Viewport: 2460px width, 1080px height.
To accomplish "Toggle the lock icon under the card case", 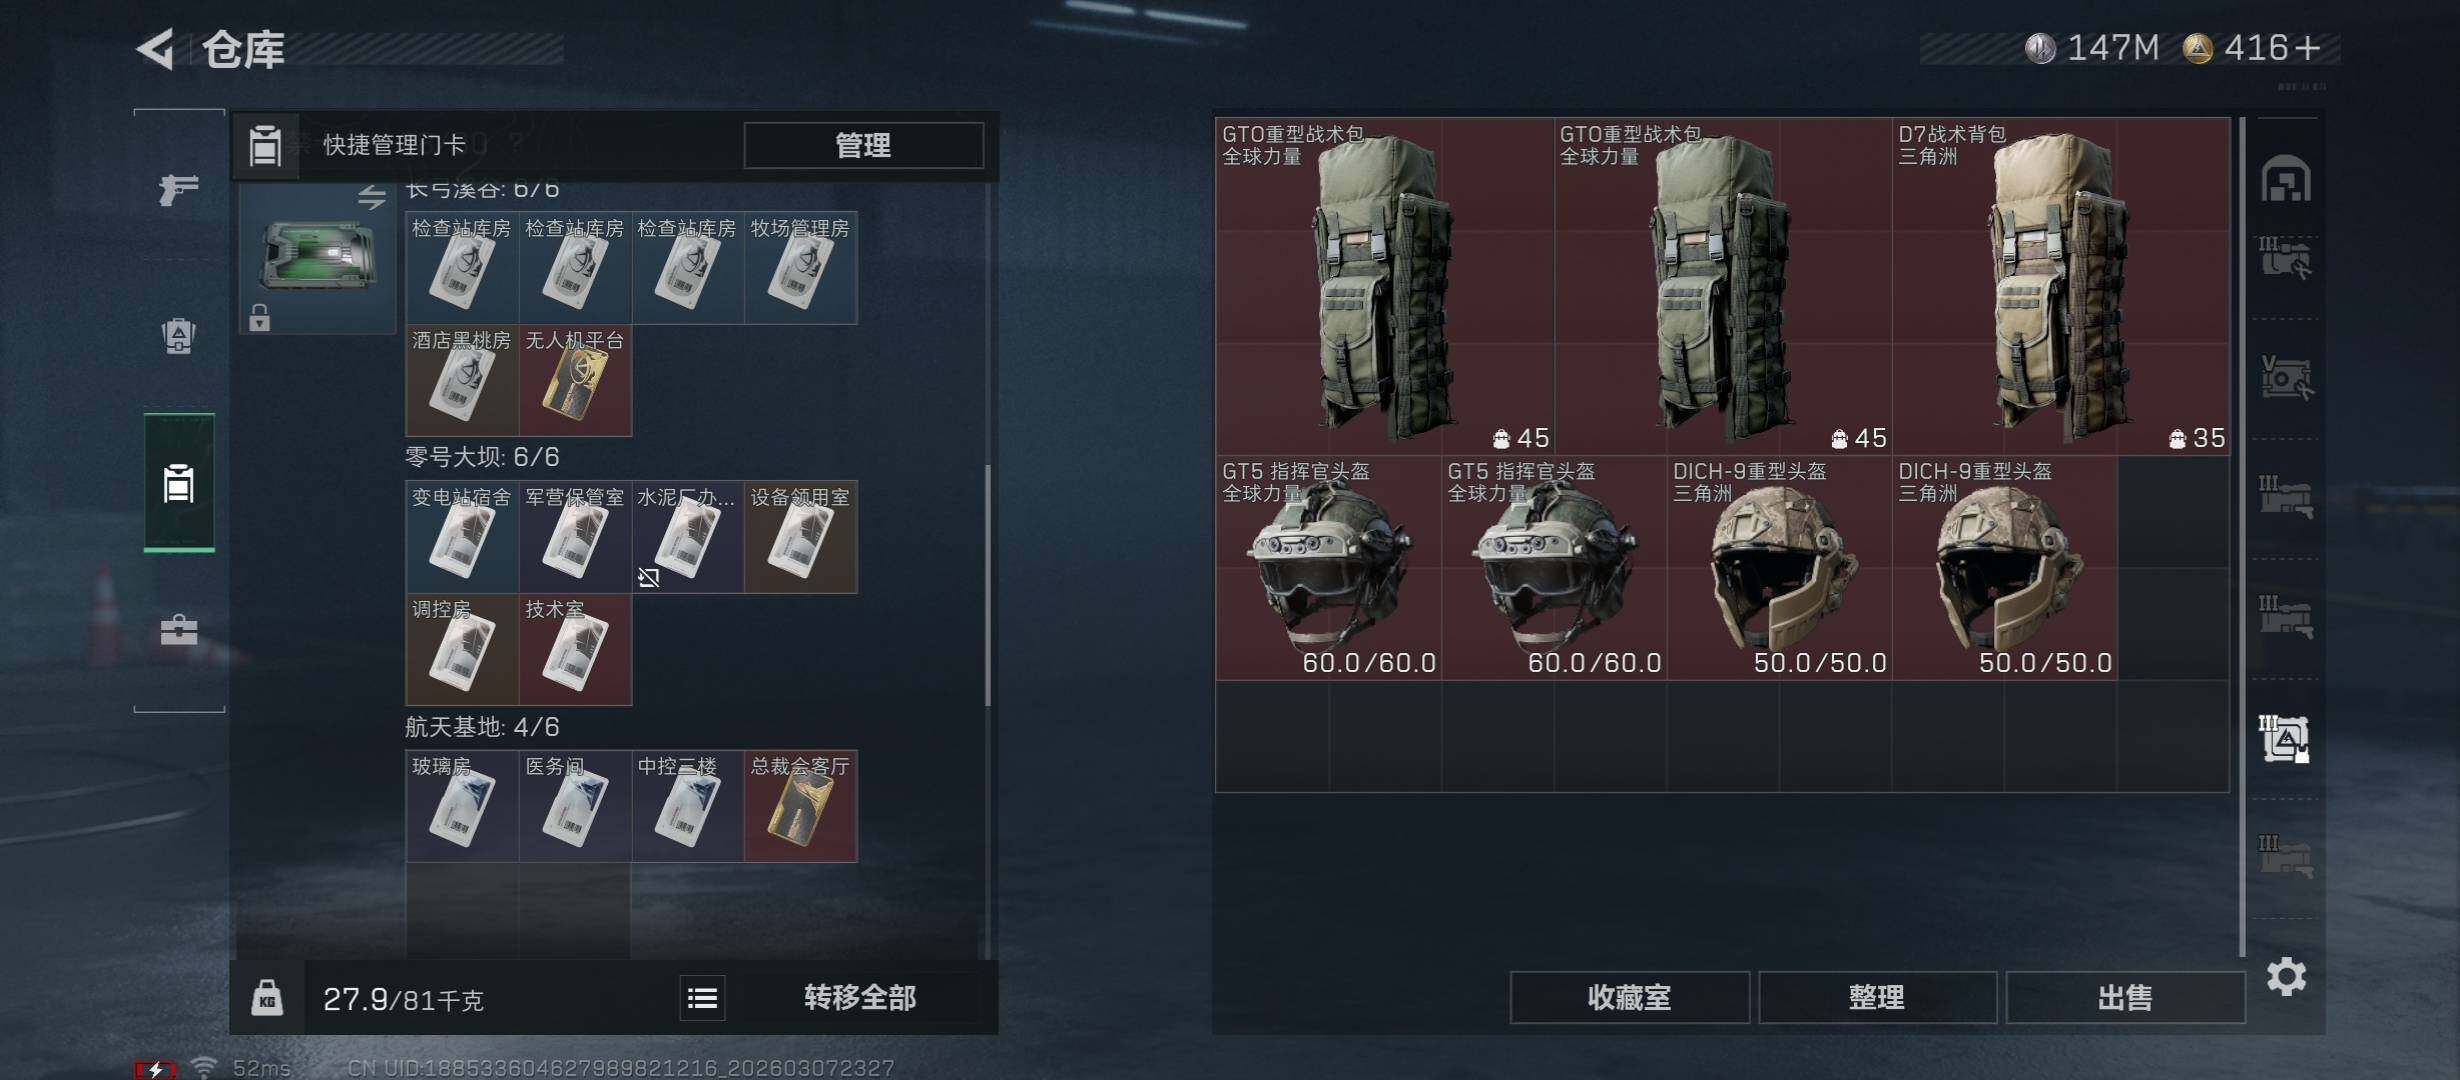I will tap(259, 317).
